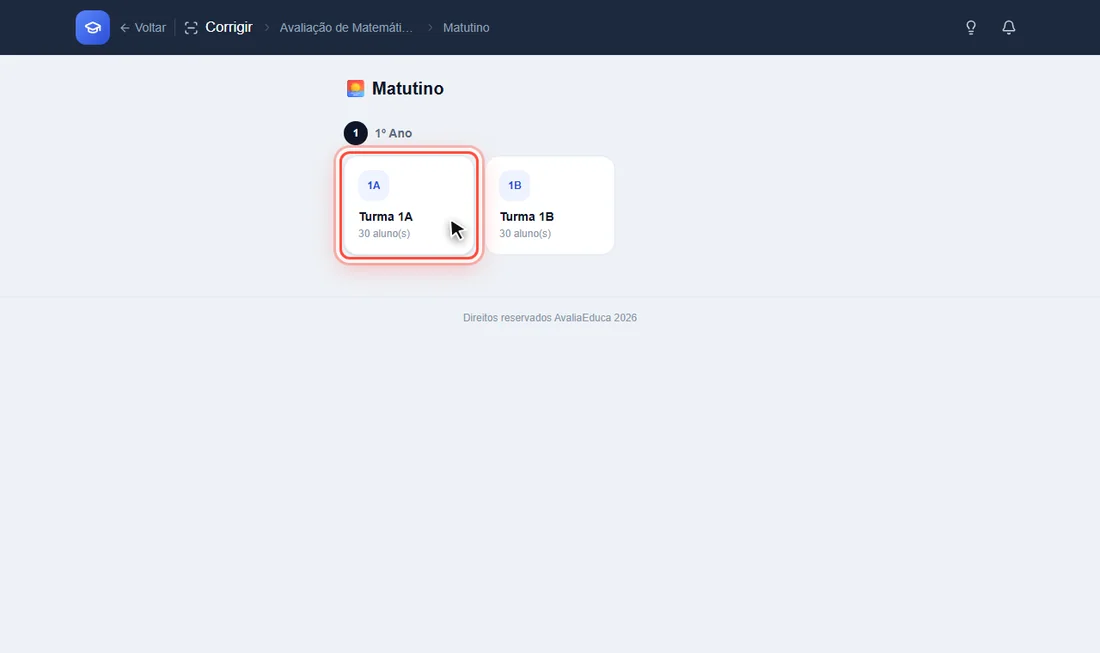The height and width of the screenshot is (653, 1100).
Task: Click the Turma 1A name
Action: [386, 217]
